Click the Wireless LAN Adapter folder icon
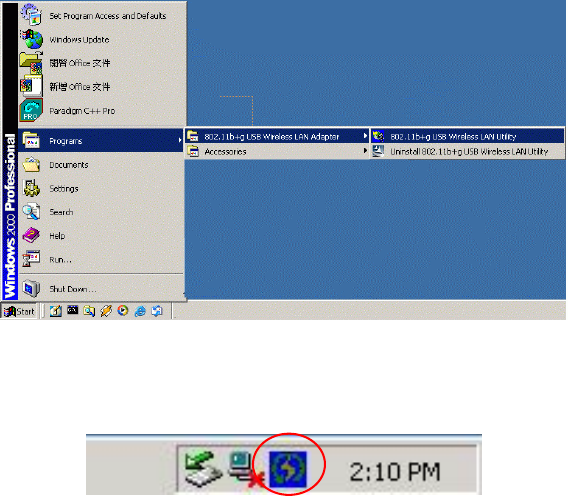Image resolution: width=568 pixels, height=496 pixels. [x=193, y=137]
